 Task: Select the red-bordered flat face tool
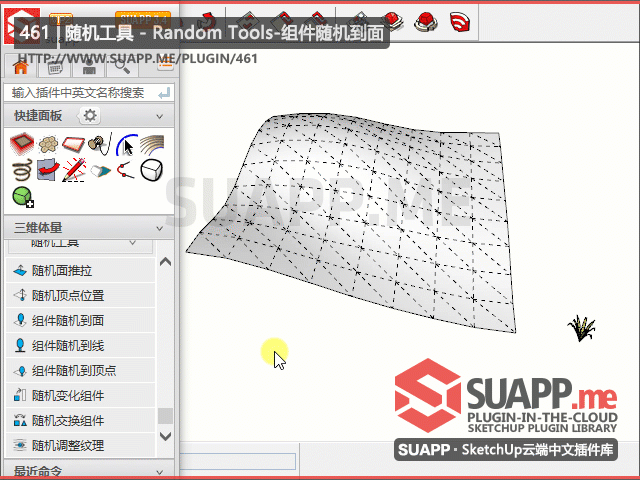73,144
